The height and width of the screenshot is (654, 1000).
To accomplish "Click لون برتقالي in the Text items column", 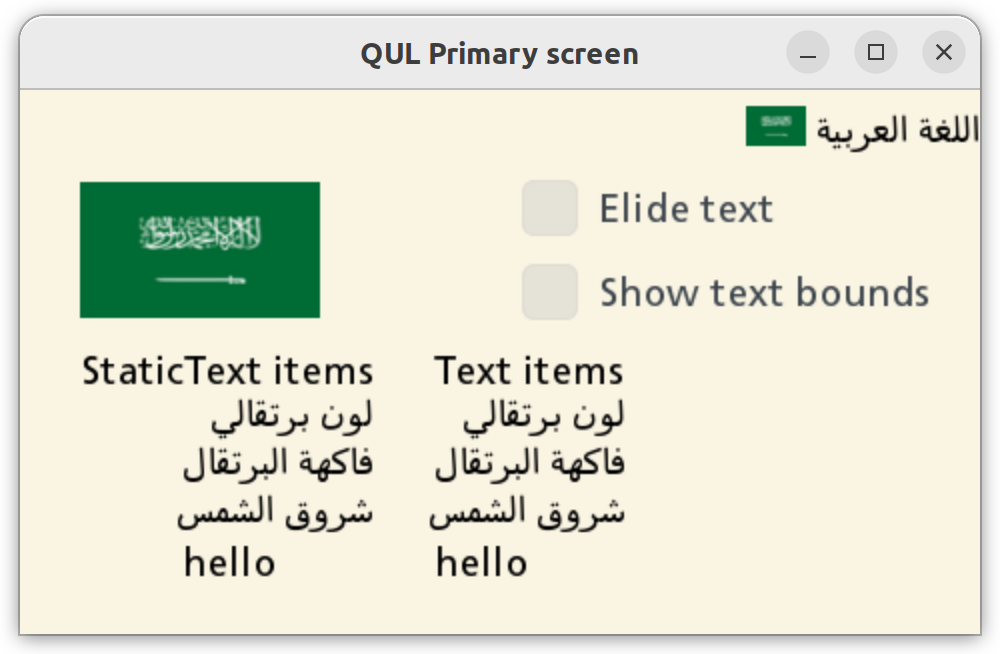I will point(544,416).
